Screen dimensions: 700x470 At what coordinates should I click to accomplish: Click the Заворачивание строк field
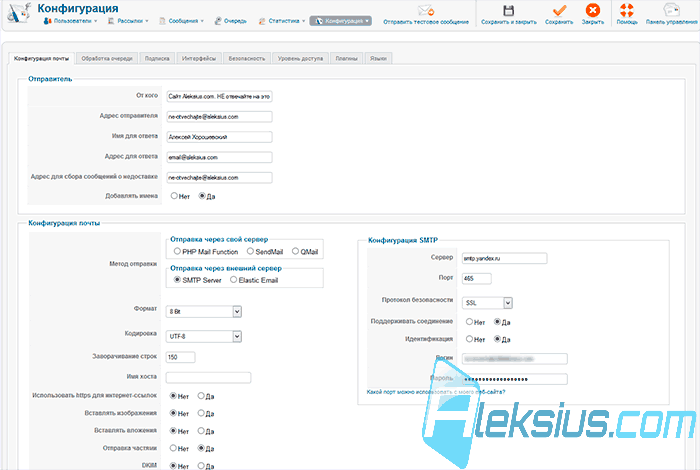180,357
